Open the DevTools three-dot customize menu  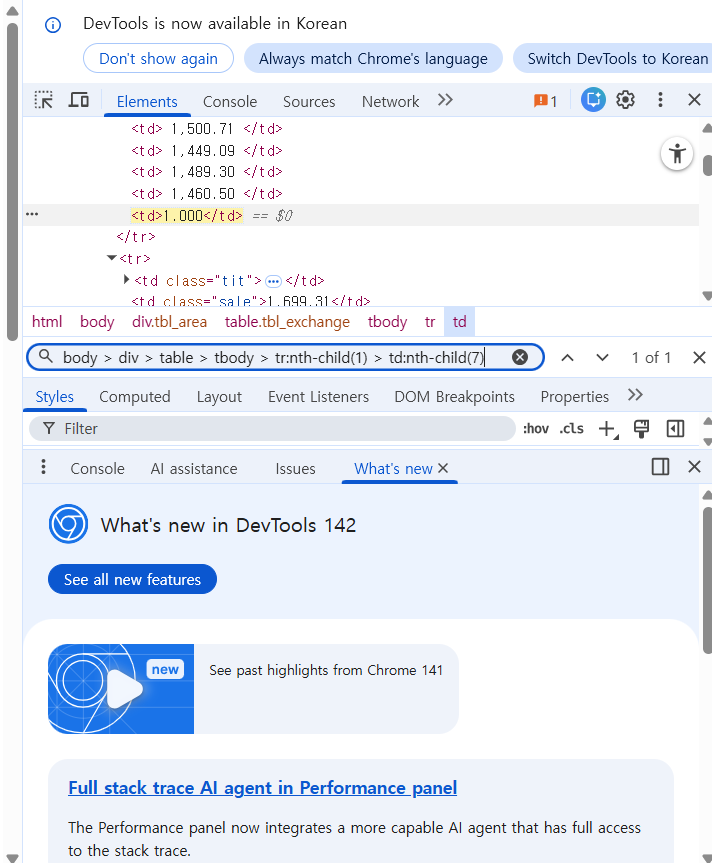coord(660,100)
